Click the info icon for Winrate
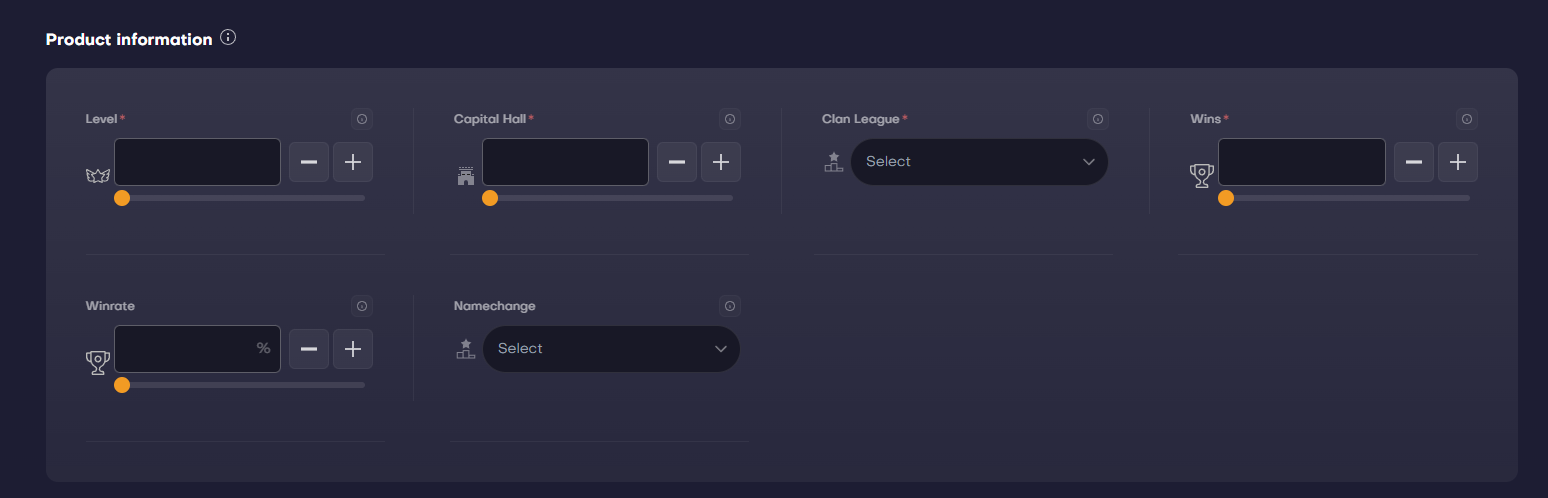The width and height of the screenshot is (1548, 498). click(362, 306)
